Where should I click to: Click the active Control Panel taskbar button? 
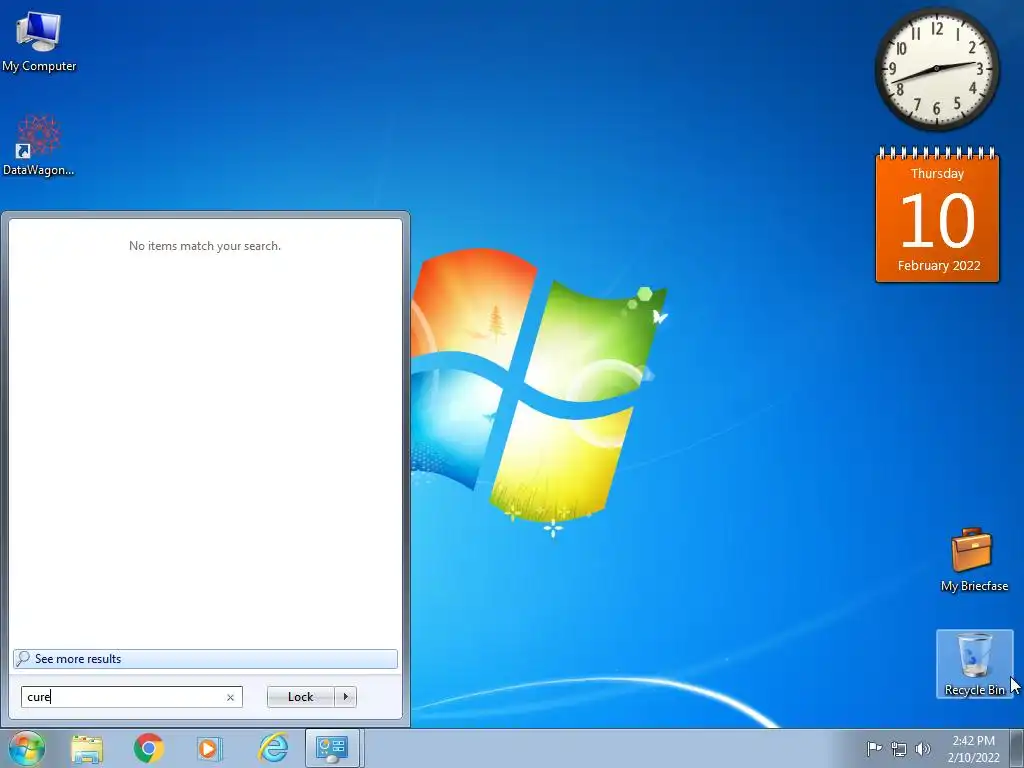click(x=332, y=748)
